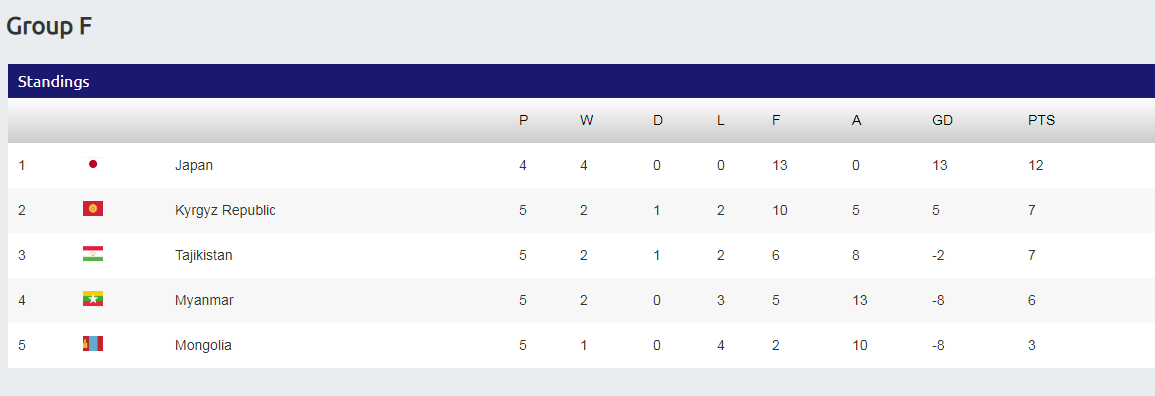The image size is (1155, 396).
Task: Click the Japan flag icon
Action: [x=93, y=164]
